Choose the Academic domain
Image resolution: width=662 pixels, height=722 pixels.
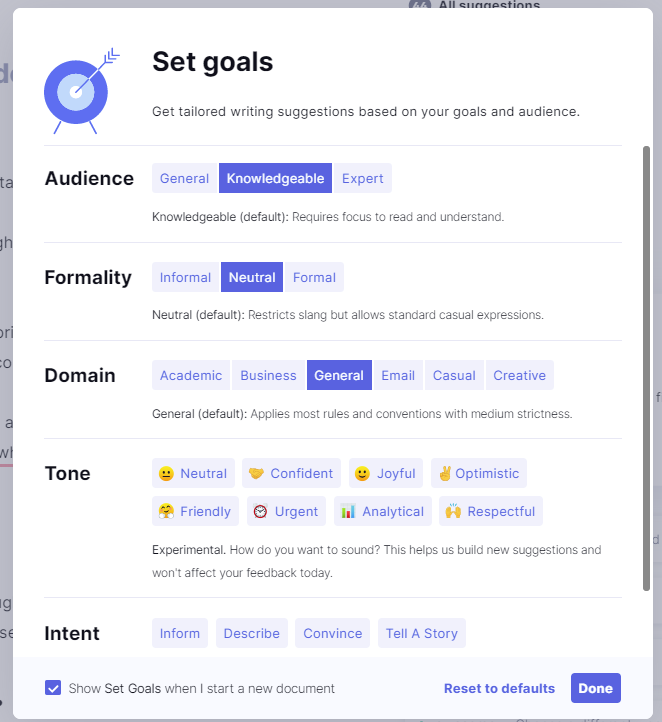[191, 375]
